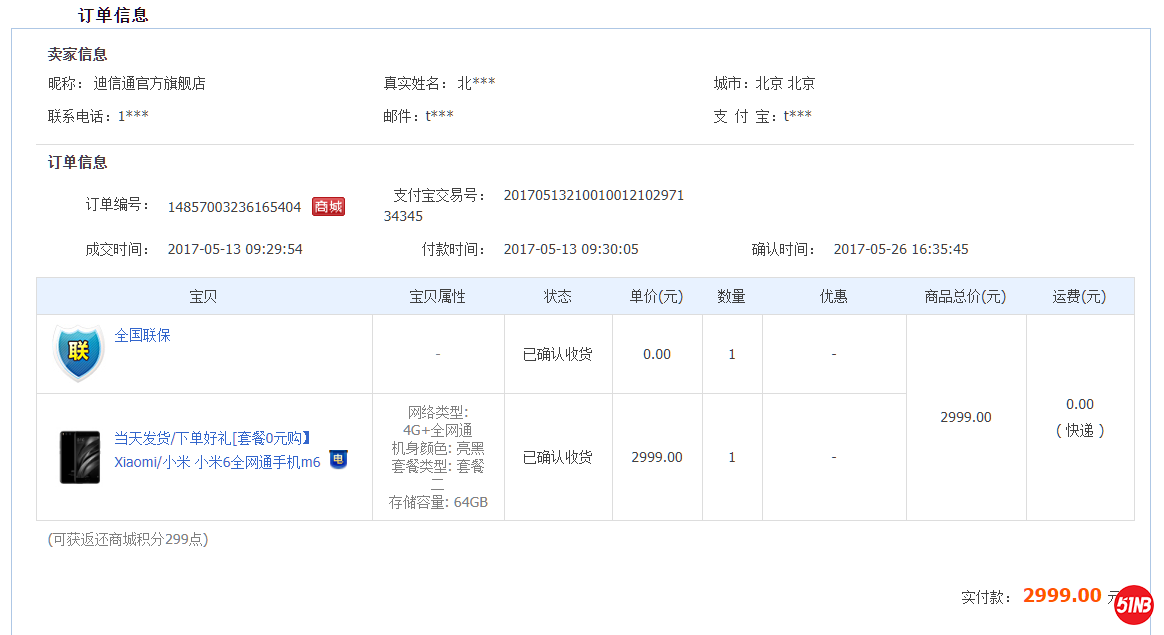Open the 全国联保 product link
Screen dimensions: 1164x635
coord(142,335)
